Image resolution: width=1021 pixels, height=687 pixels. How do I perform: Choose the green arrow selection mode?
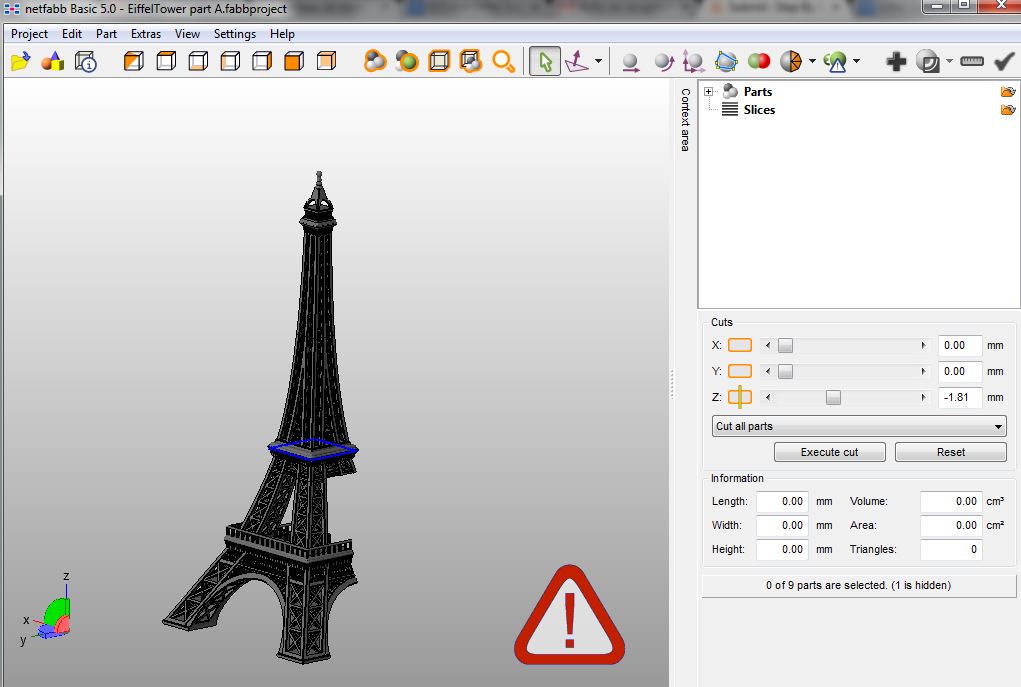(x=545, y=62)
